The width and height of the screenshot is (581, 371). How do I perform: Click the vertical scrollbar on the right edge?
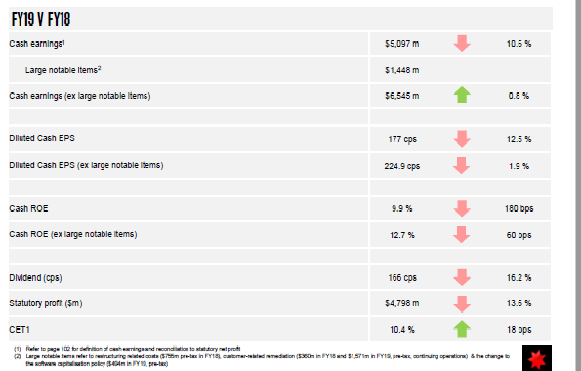pos(577,185)
